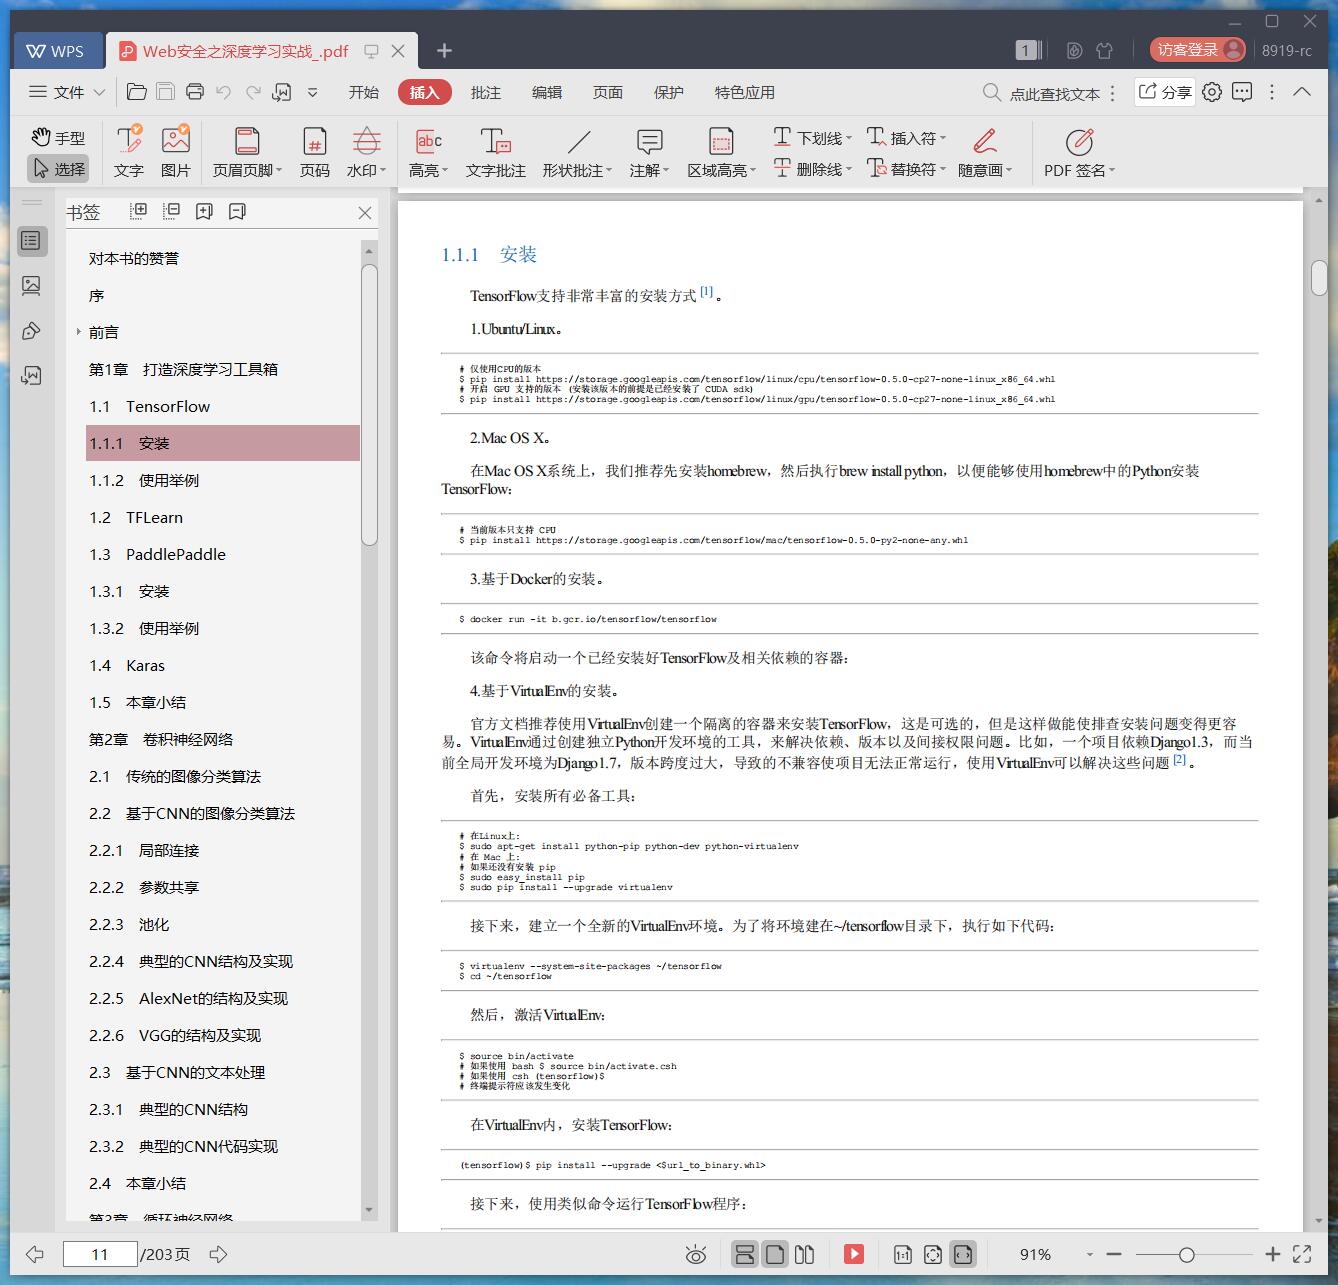Expand the 注解 dropdown arrow
This screenshot has width=1338, height=1285.
666,171
